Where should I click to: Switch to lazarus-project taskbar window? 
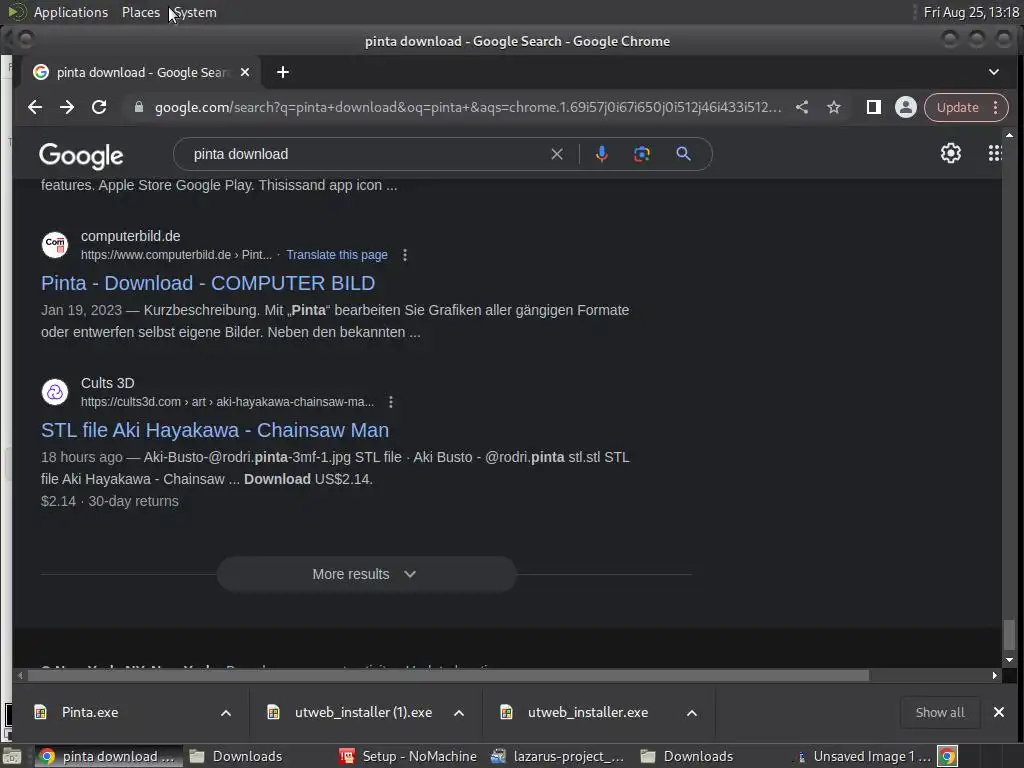coord(558,756)
